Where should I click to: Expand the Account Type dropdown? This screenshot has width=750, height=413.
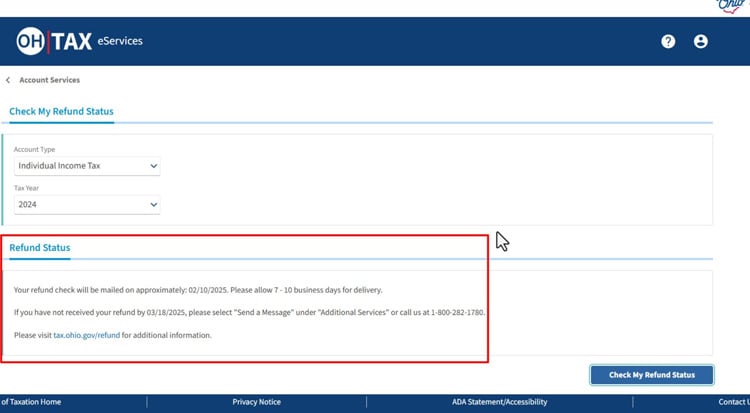point(87,165)
